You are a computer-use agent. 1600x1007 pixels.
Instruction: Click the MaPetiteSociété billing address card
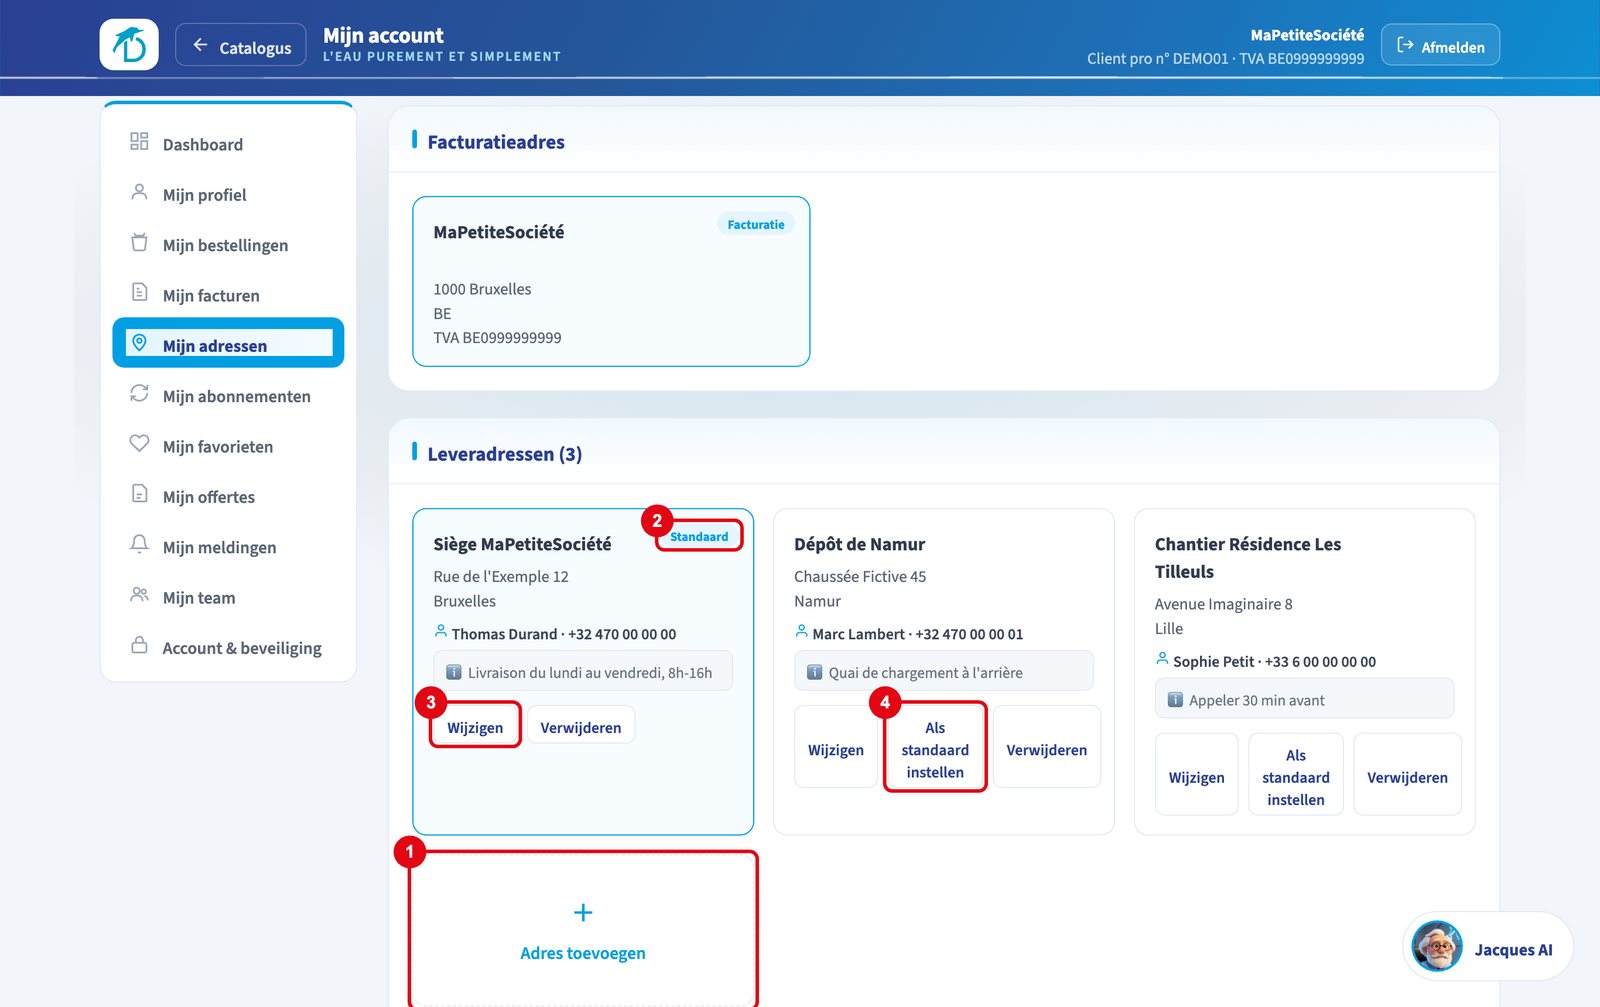(611, 281)
